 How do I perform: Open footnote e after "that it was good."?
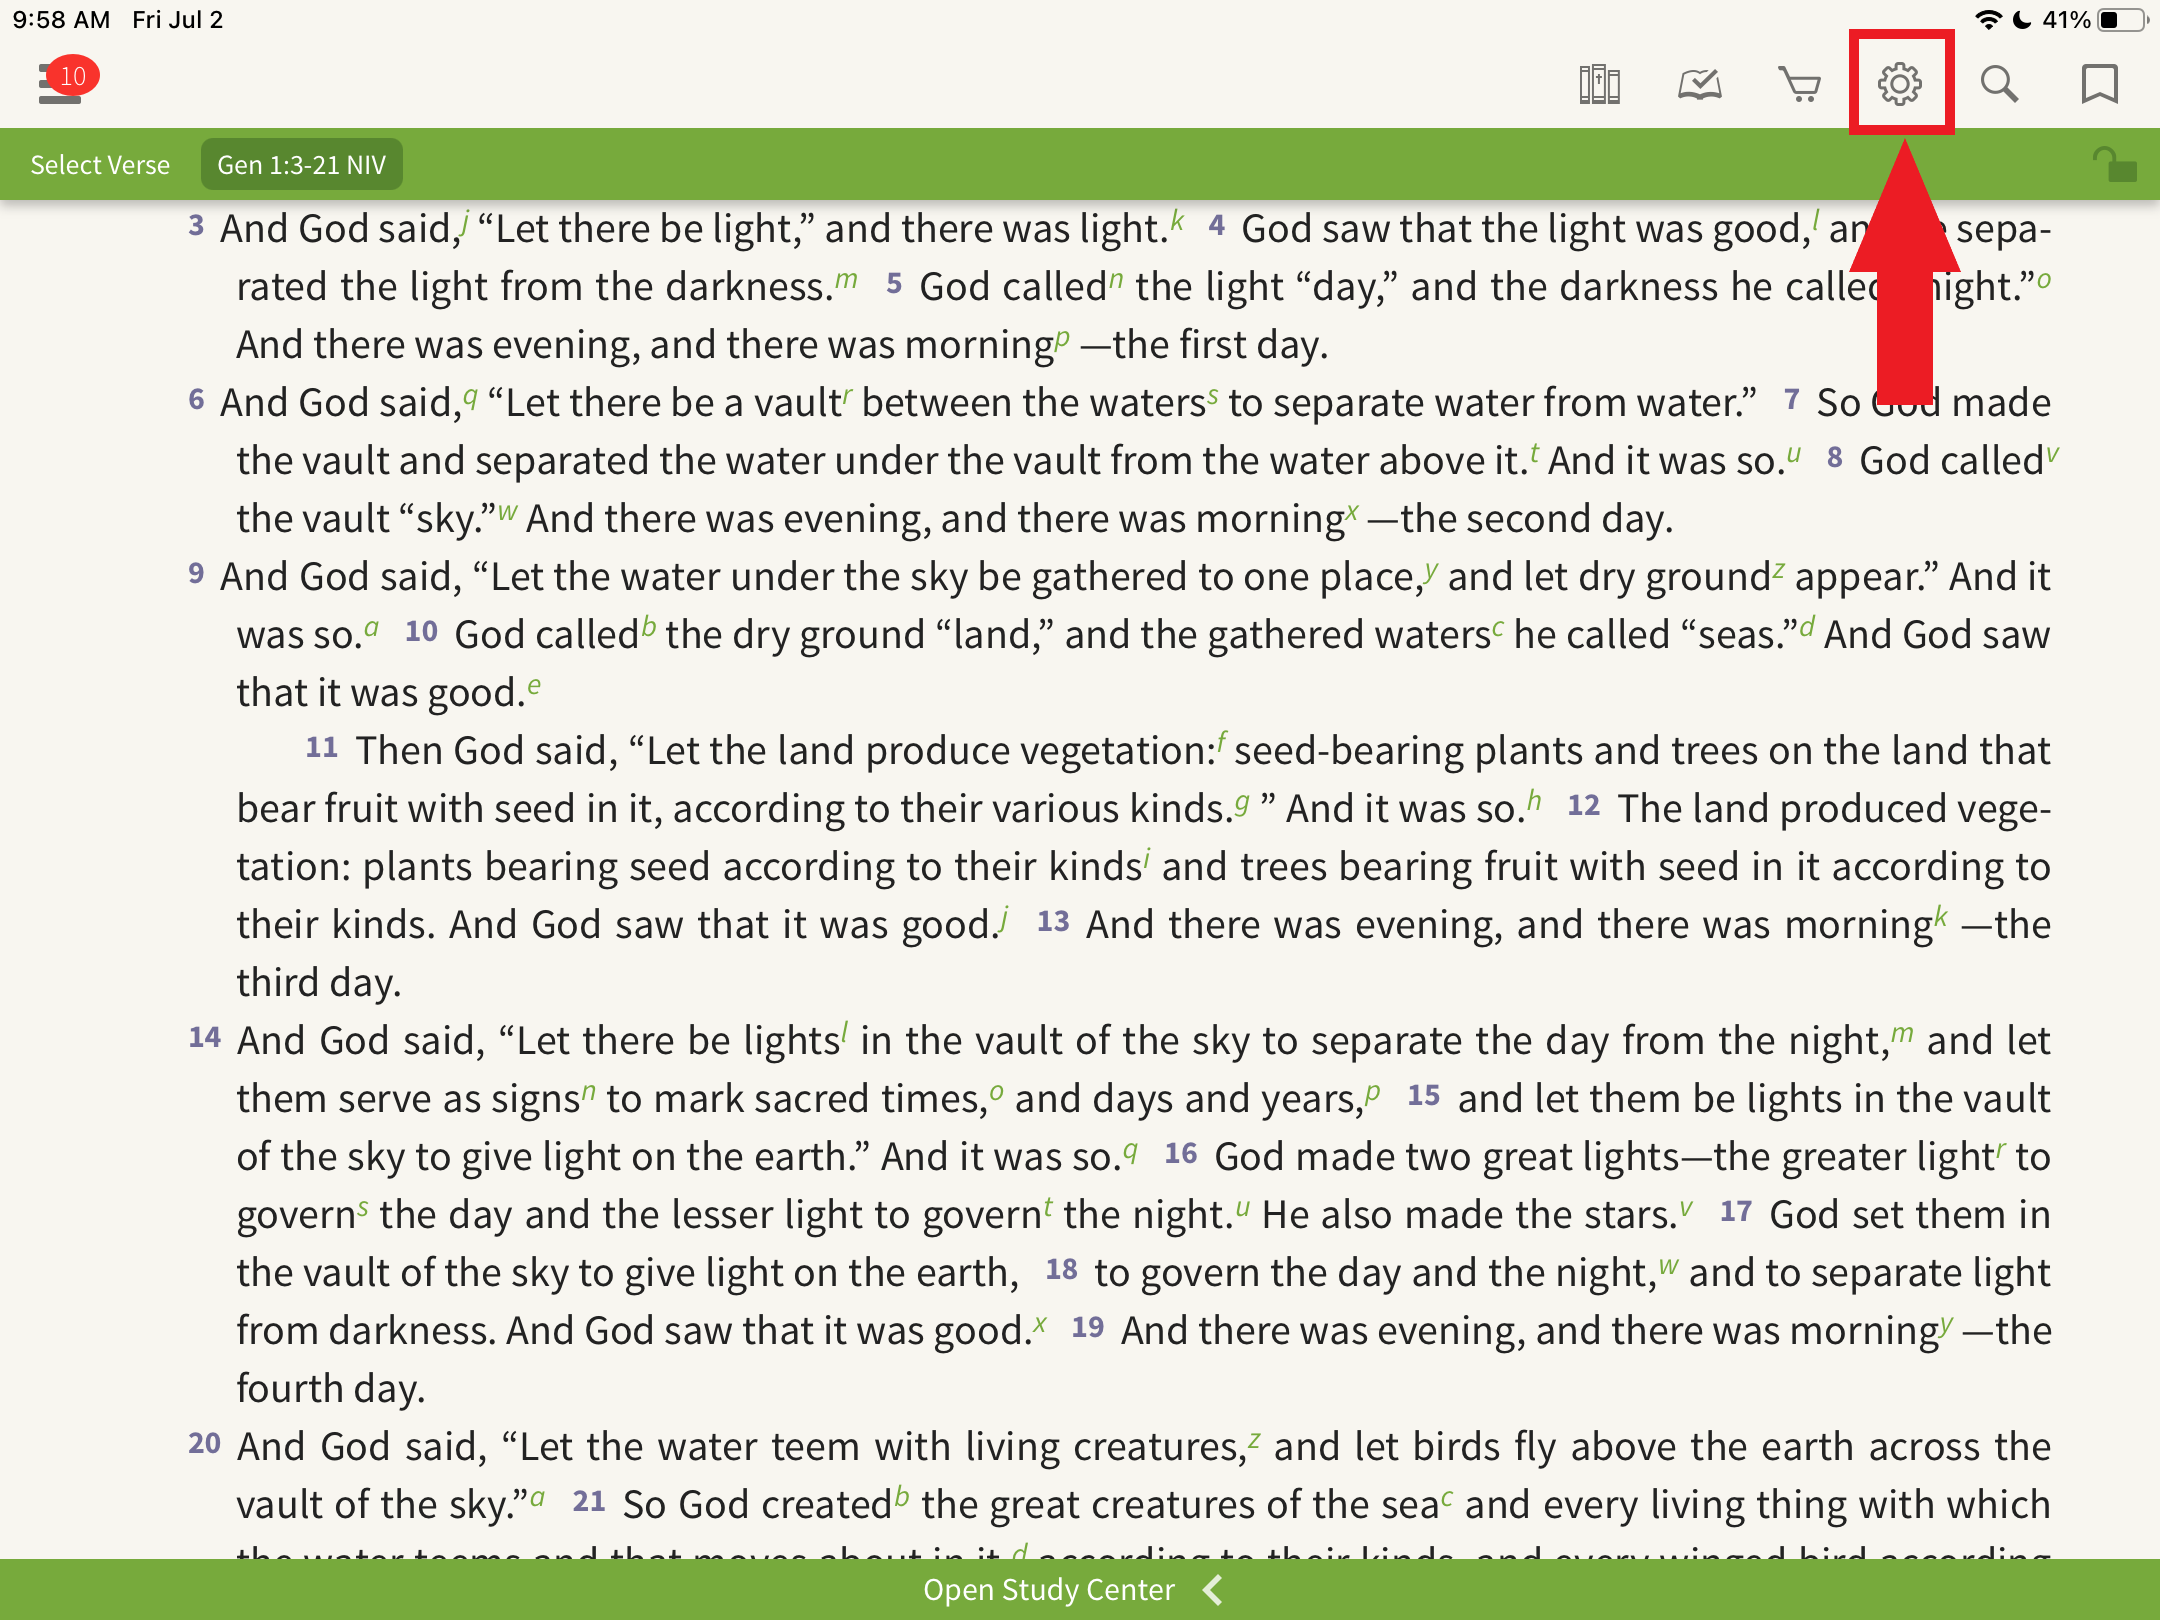534,686
